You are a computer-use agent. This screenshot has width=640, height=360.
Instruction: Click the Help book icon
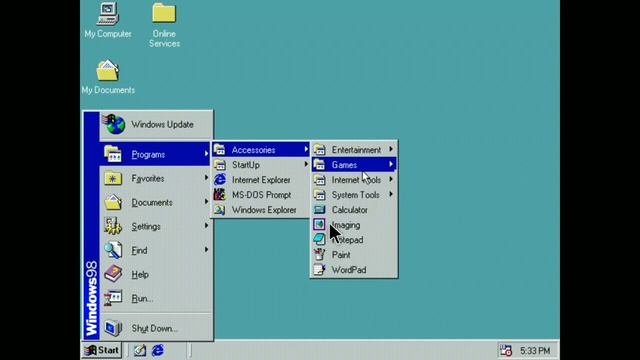(113, 274)
